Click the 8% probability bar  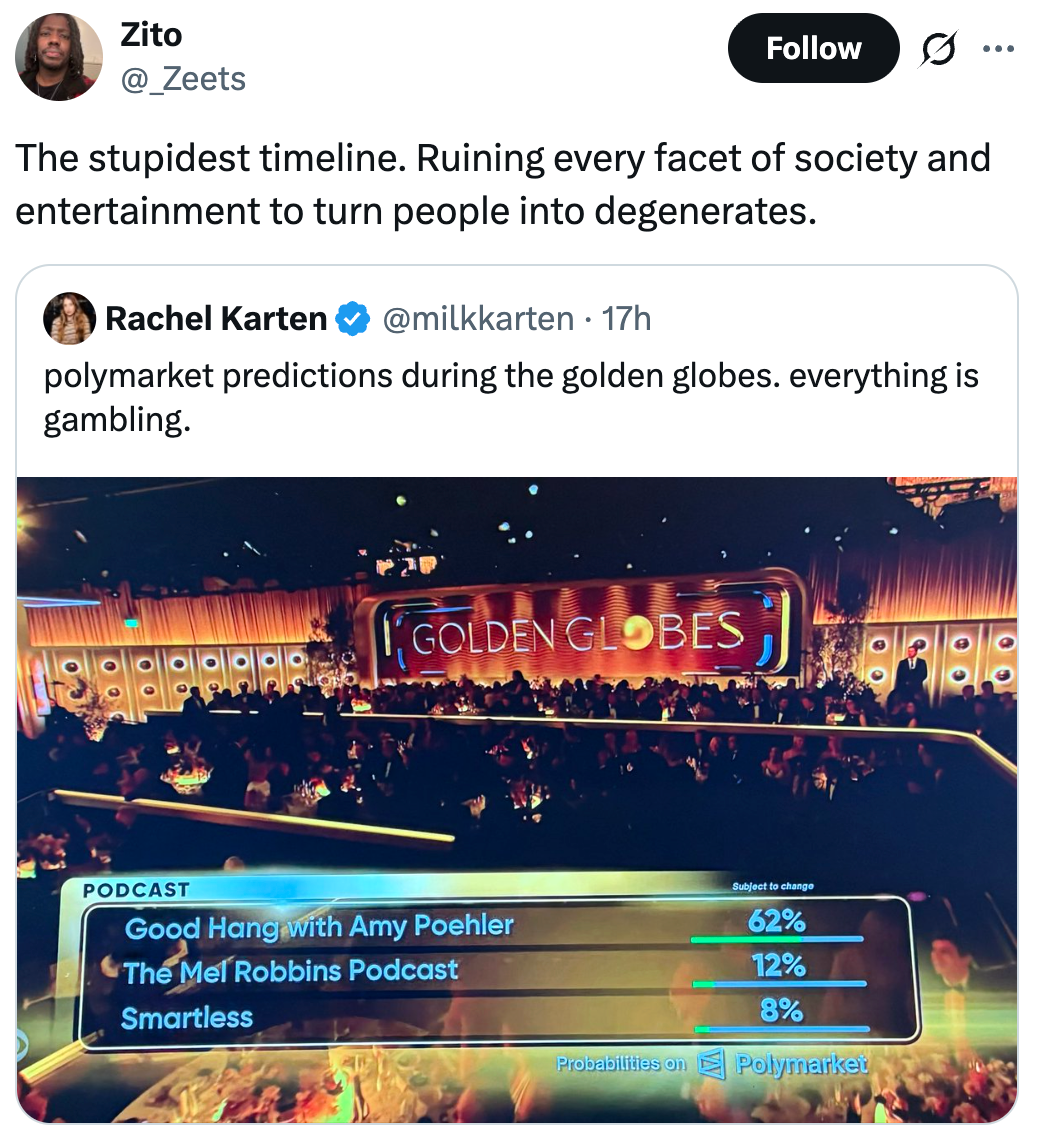[781, 1028]
